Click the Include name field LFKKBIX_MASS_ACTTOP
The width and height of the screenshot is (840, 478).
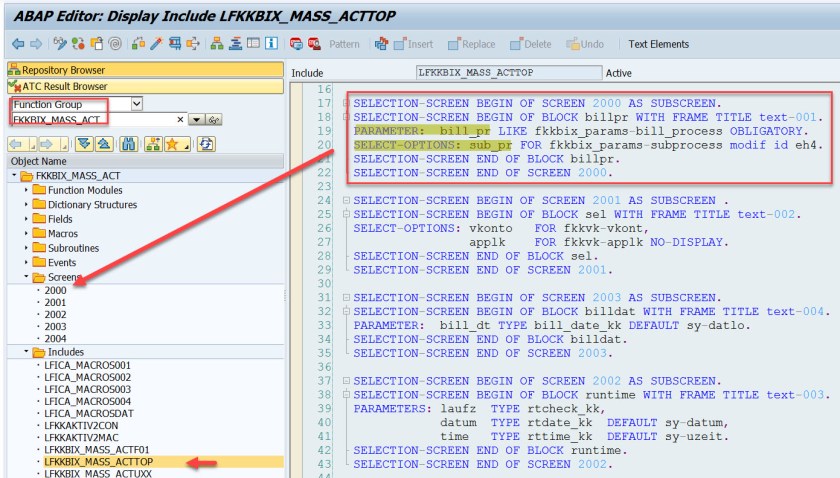point(509,72)
